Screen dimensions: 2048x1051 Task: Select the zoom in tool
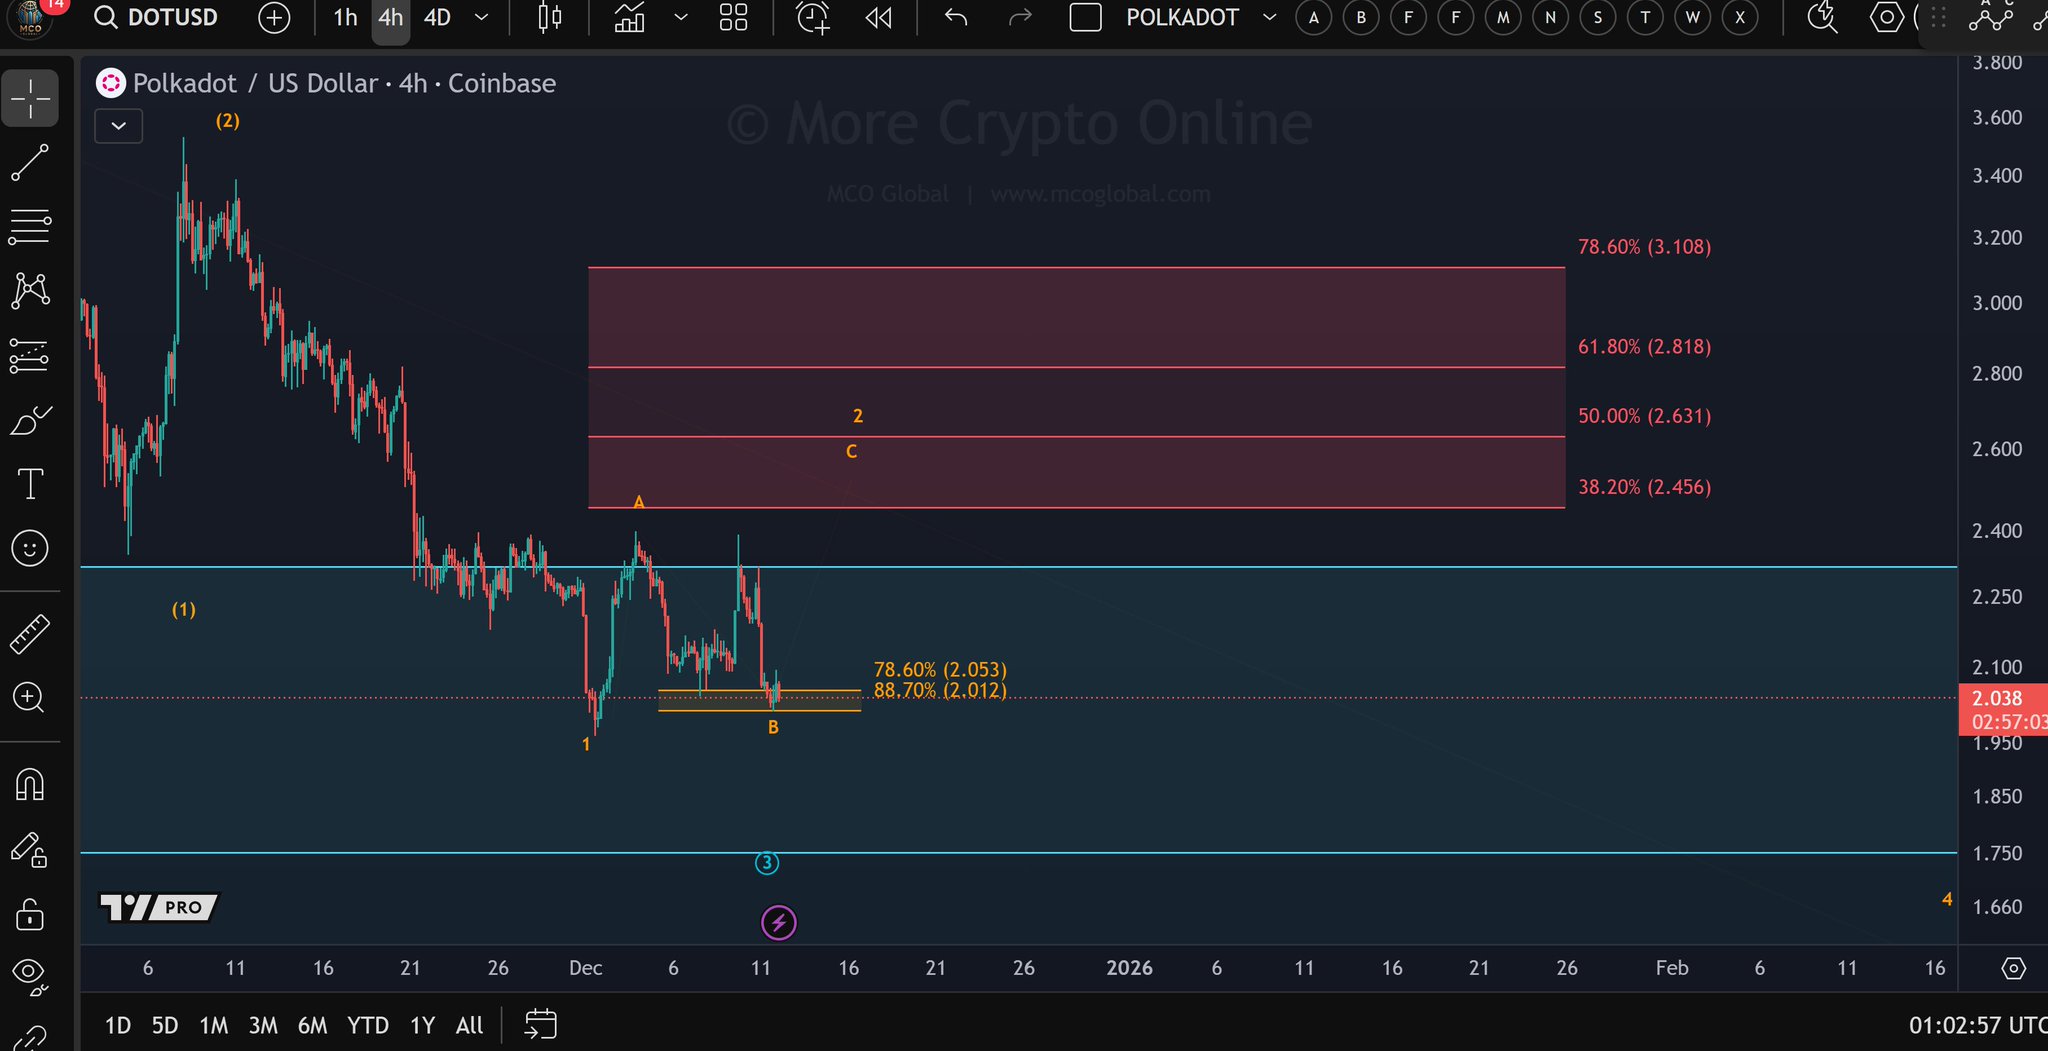pyautogui.click(x=30, y=698)
